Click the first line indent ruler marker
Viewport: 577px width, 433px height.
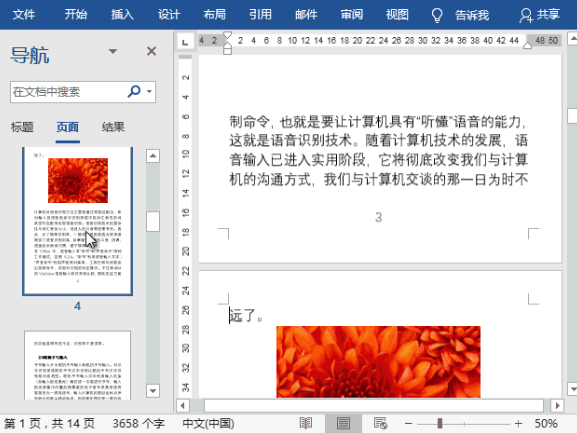[x=228, y=36]
